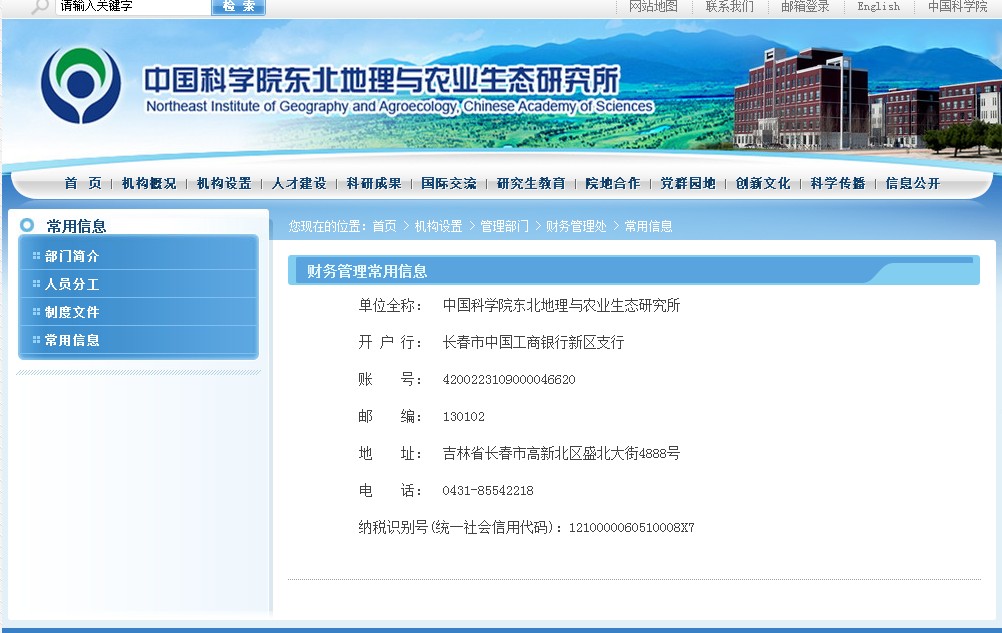Click the magnifier search icon
1002x633 pixels.
[39, 6]
